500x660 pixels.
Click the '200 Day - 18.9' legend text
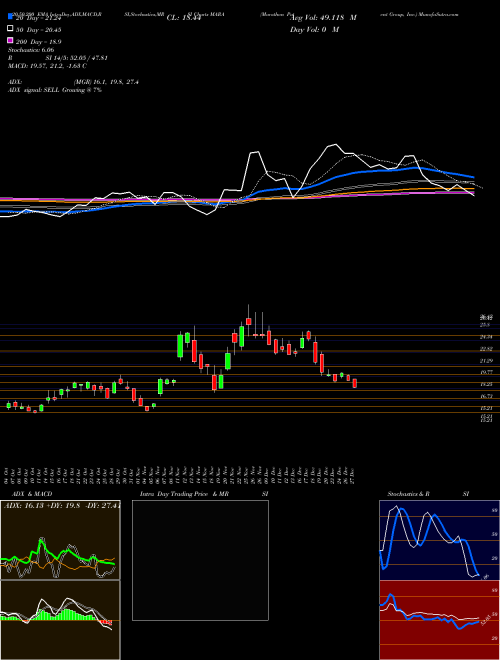39,42
